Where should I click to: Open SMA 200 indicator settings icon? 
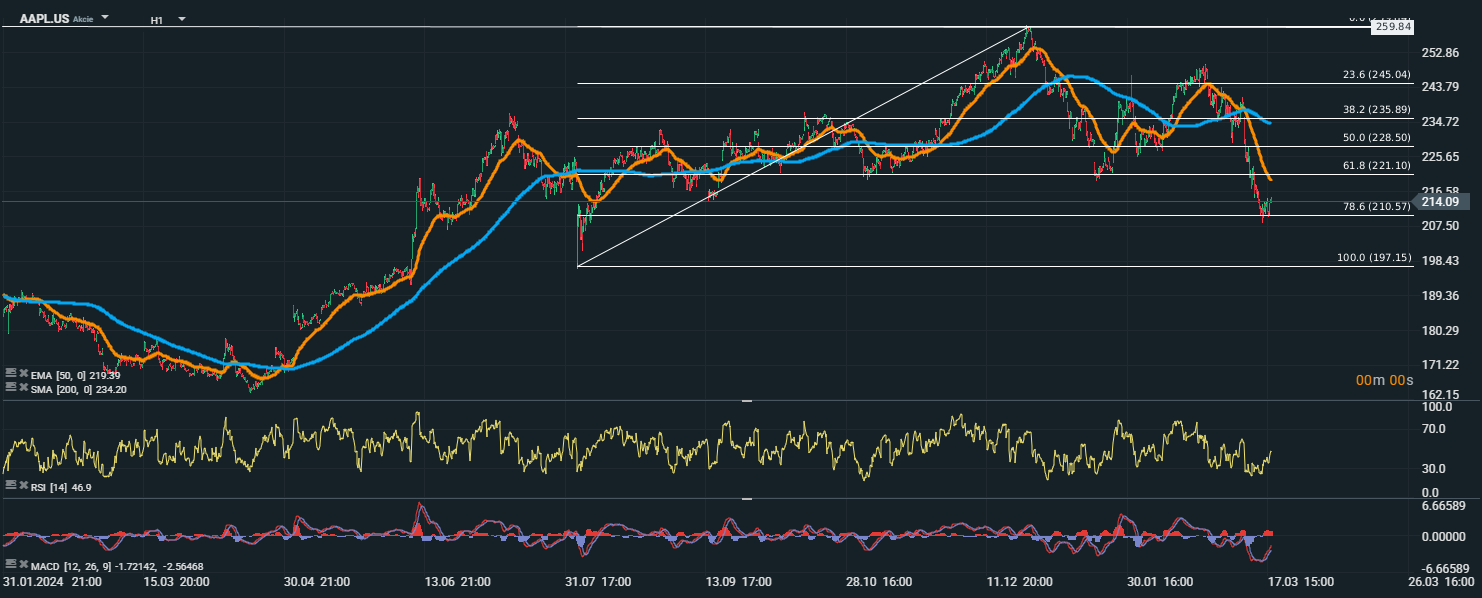pos(10,386)
